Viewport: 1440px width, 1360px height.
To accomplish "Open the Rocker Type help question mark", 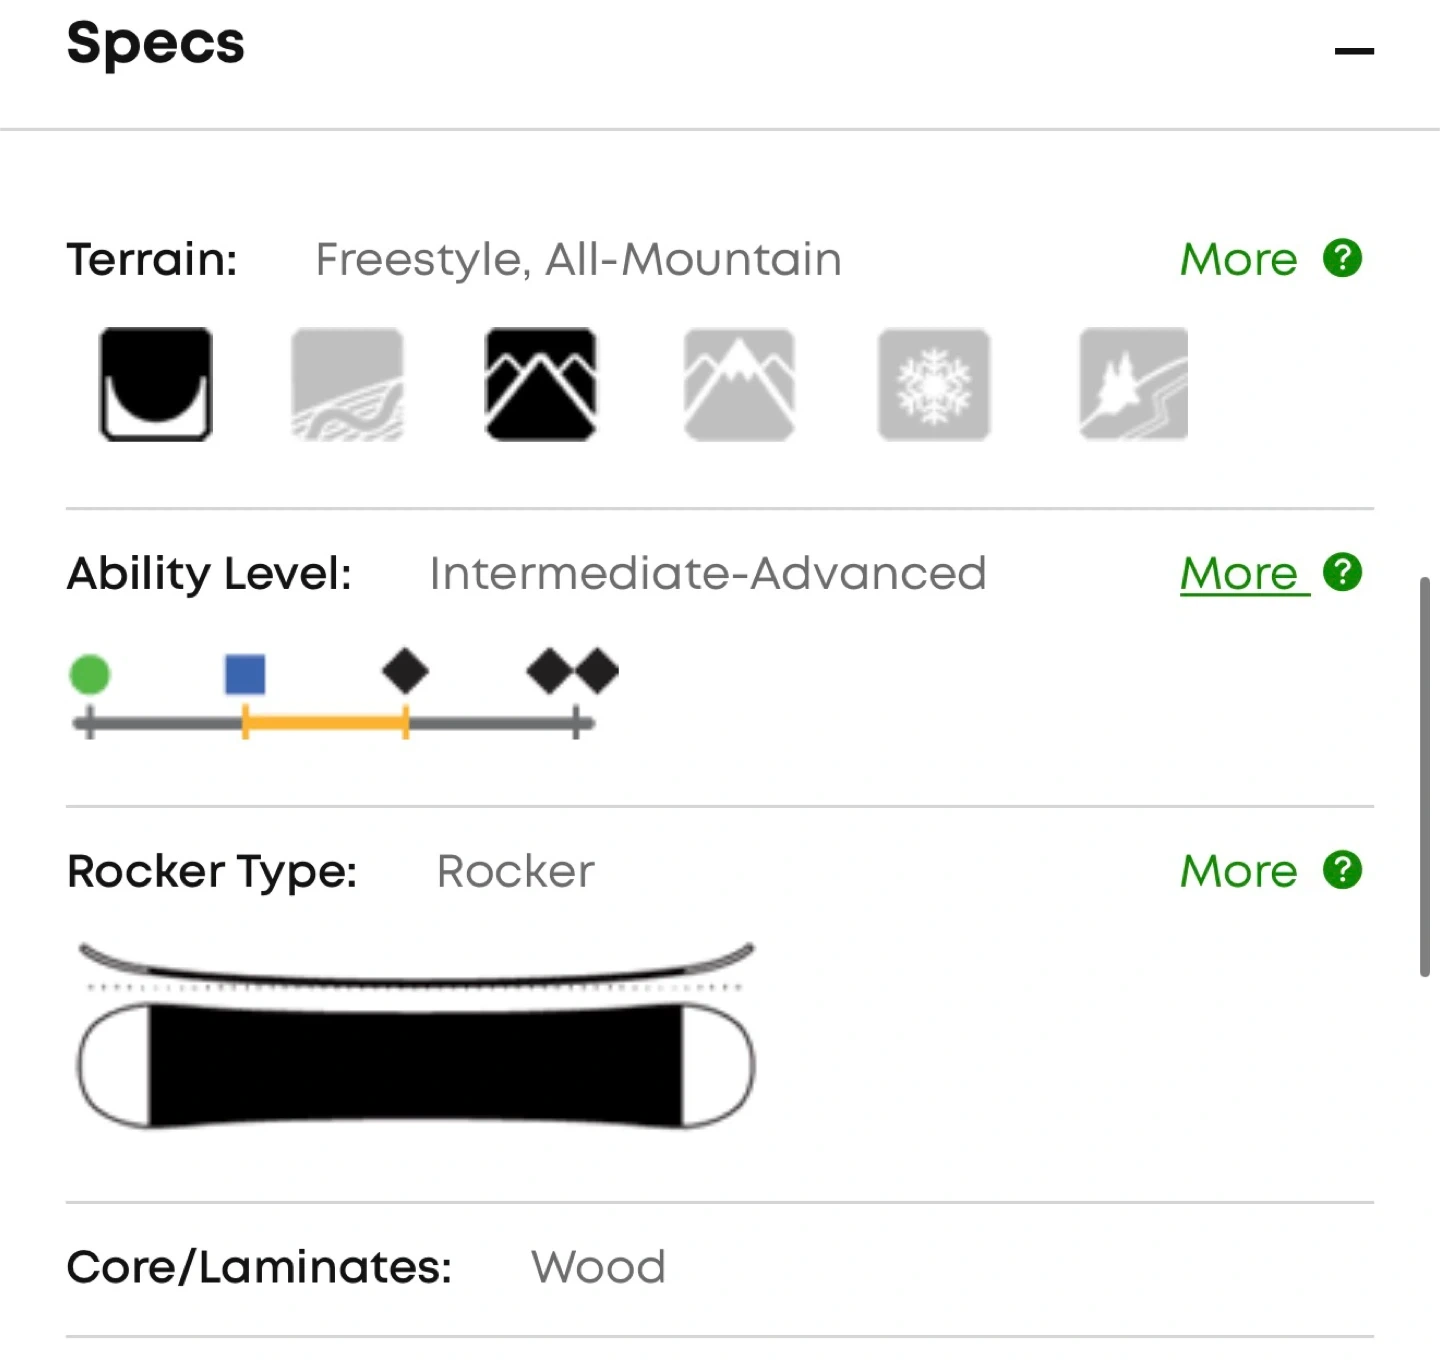I will (1342, 870).
